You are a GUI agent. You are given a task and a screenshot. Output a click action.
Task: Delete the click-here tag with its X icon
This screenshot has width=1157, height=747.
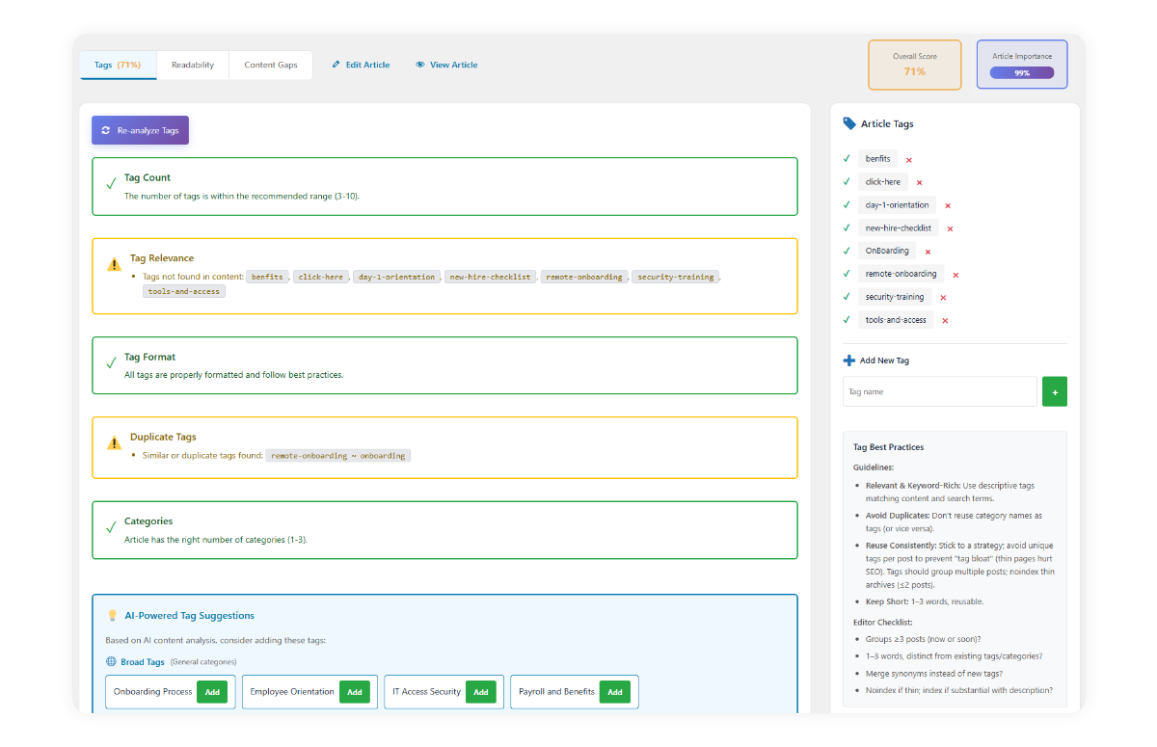click(919, 183)
